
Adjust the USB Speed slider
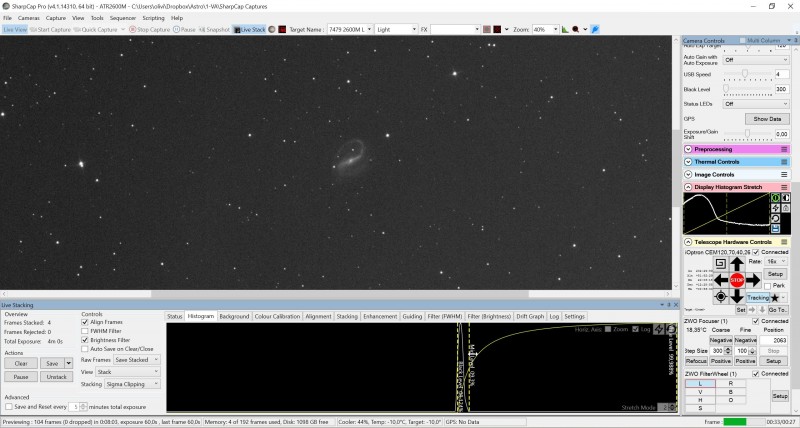(x=747, y=74)
